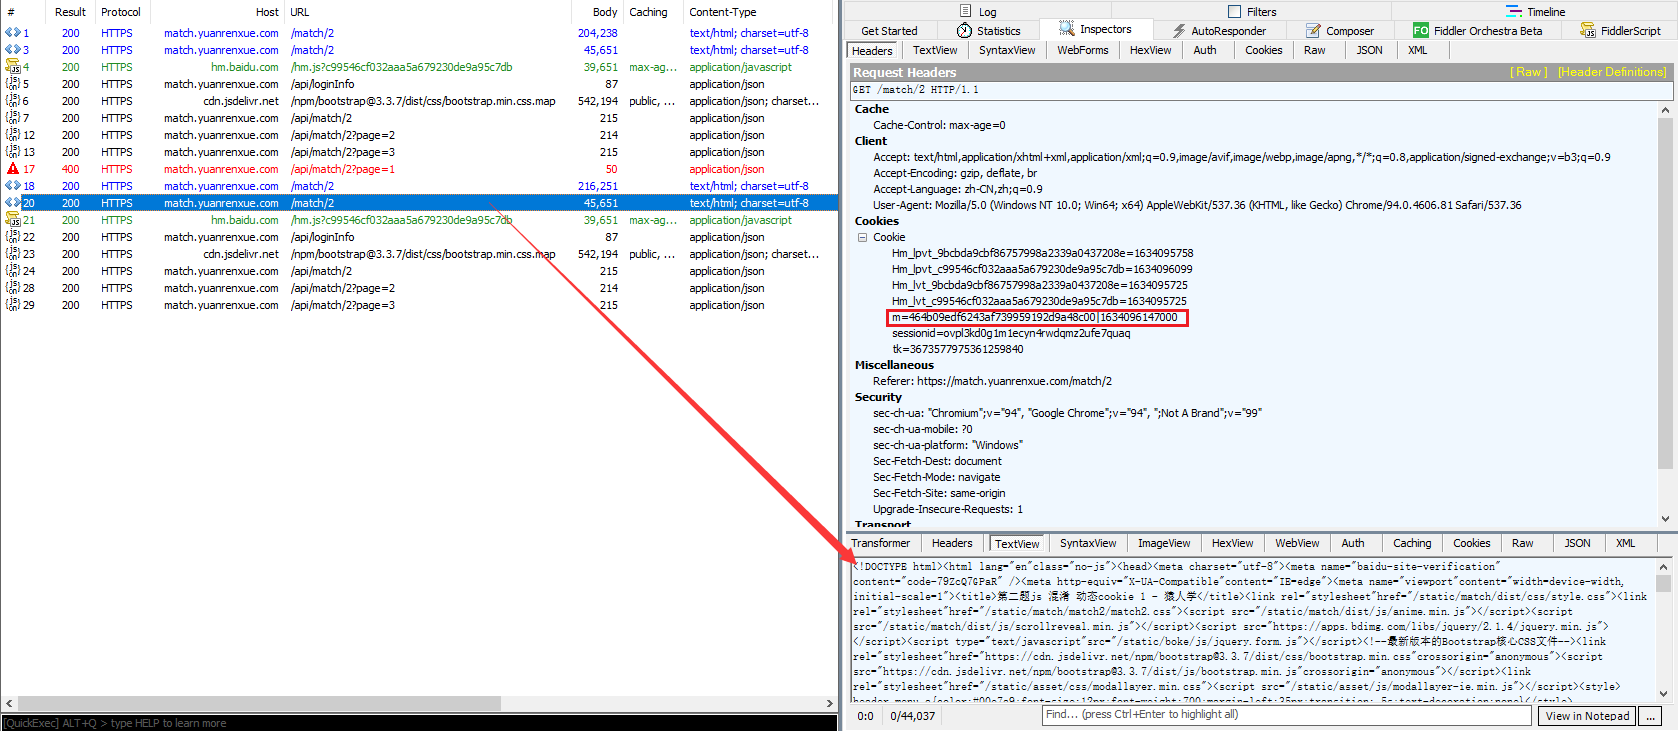Switch request inspector to Raw tab

click(x=1314, y=50)
